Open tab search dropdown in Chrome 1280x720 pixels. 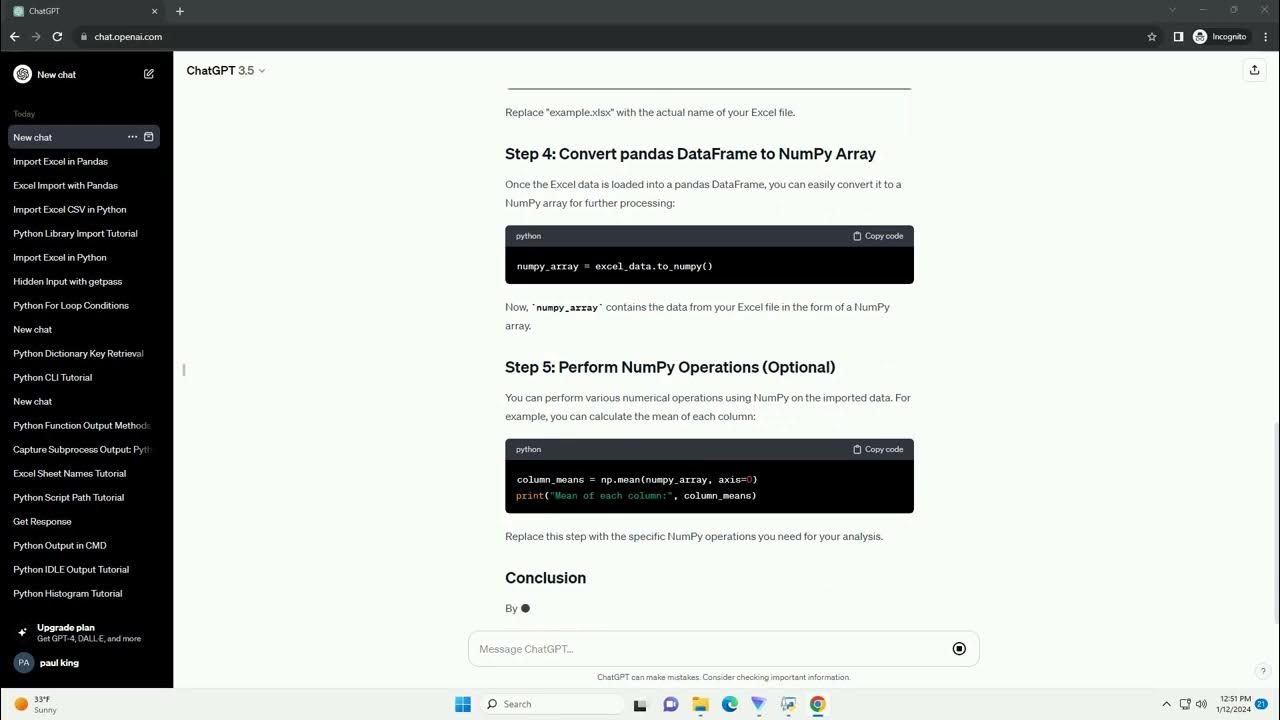(x=1173, y=10)
